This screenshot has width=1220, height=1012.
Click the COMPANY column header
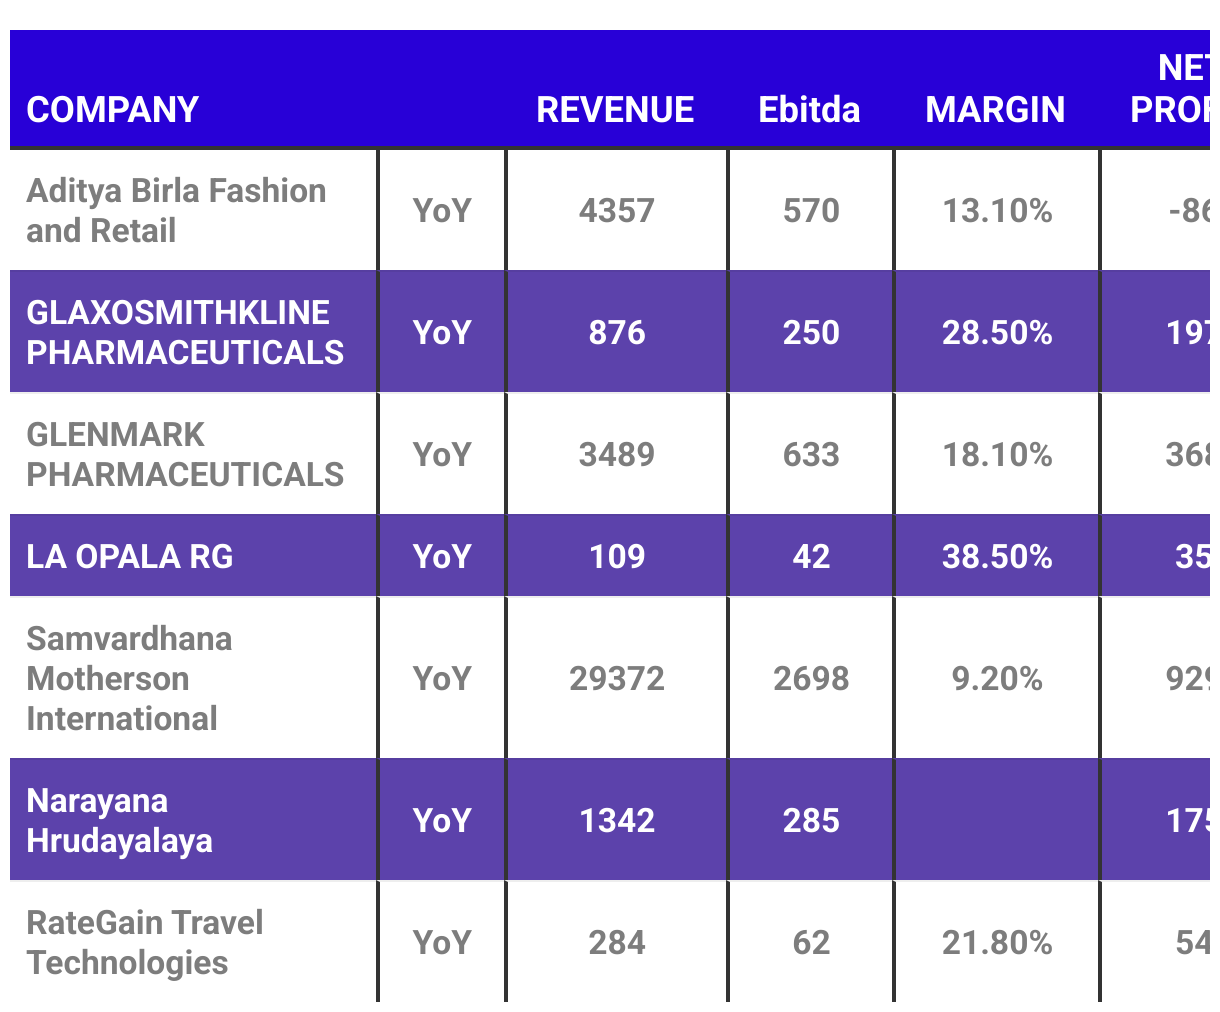point(112,109)
